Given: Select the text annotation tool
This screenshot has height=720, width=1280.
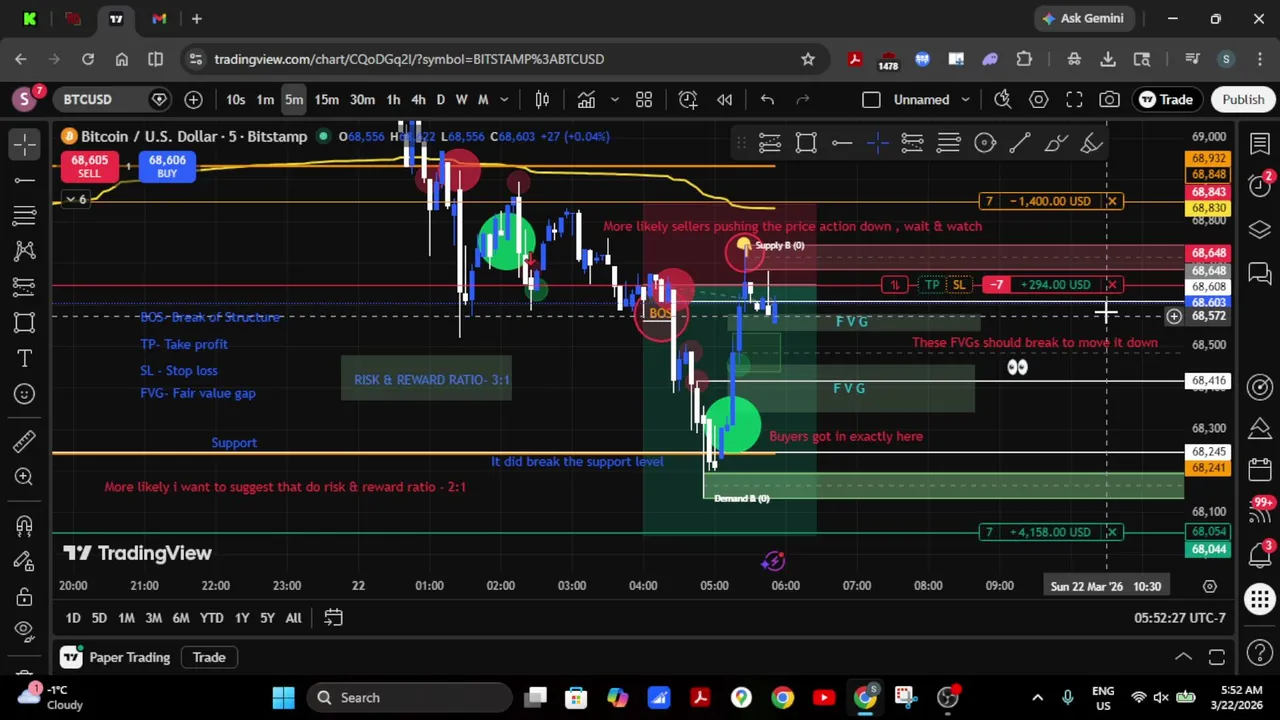Looking at the screenshot, I should coord(25,358).
